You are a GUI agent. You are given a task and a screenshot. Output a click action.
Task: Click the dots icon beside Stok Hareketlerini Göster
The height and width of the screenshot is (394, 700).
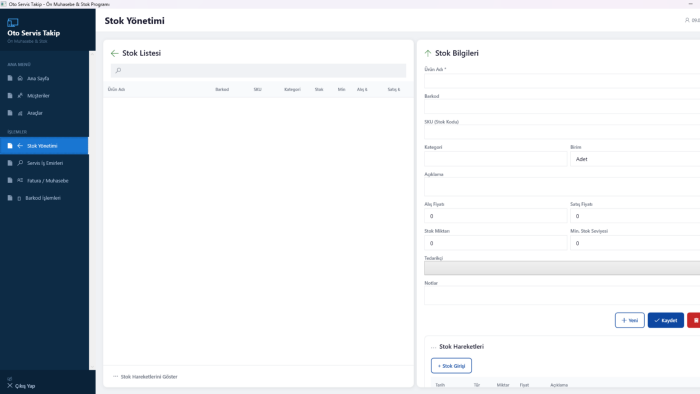click(116, 377)
